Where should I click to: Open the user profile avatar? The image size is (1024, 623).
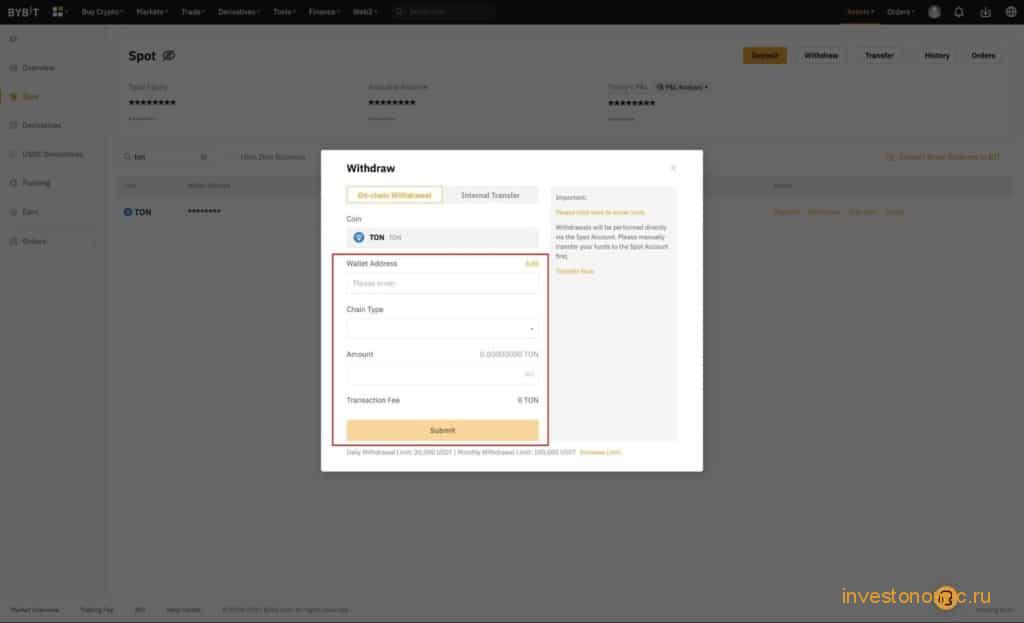tap(935, 12)
